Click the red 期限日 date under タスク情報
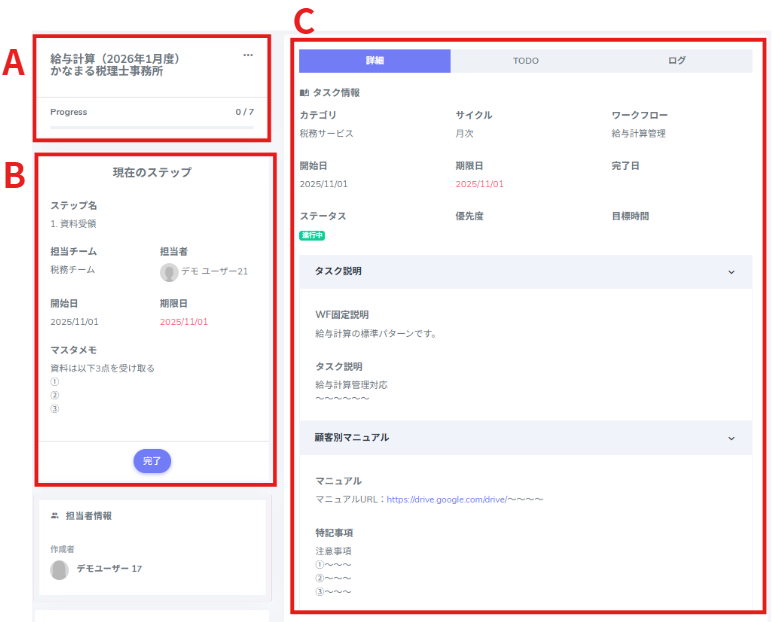The image size is (774, 622). [480, 184]
